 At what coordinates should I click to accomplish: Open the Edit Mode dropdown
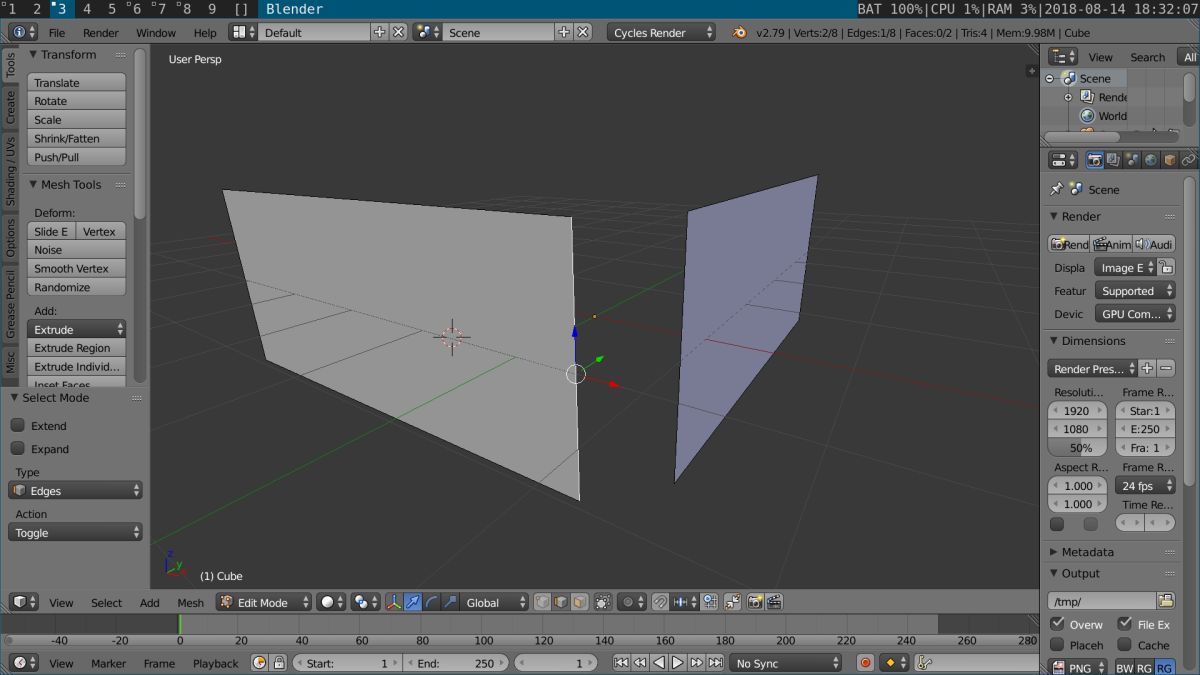[264, 602]
